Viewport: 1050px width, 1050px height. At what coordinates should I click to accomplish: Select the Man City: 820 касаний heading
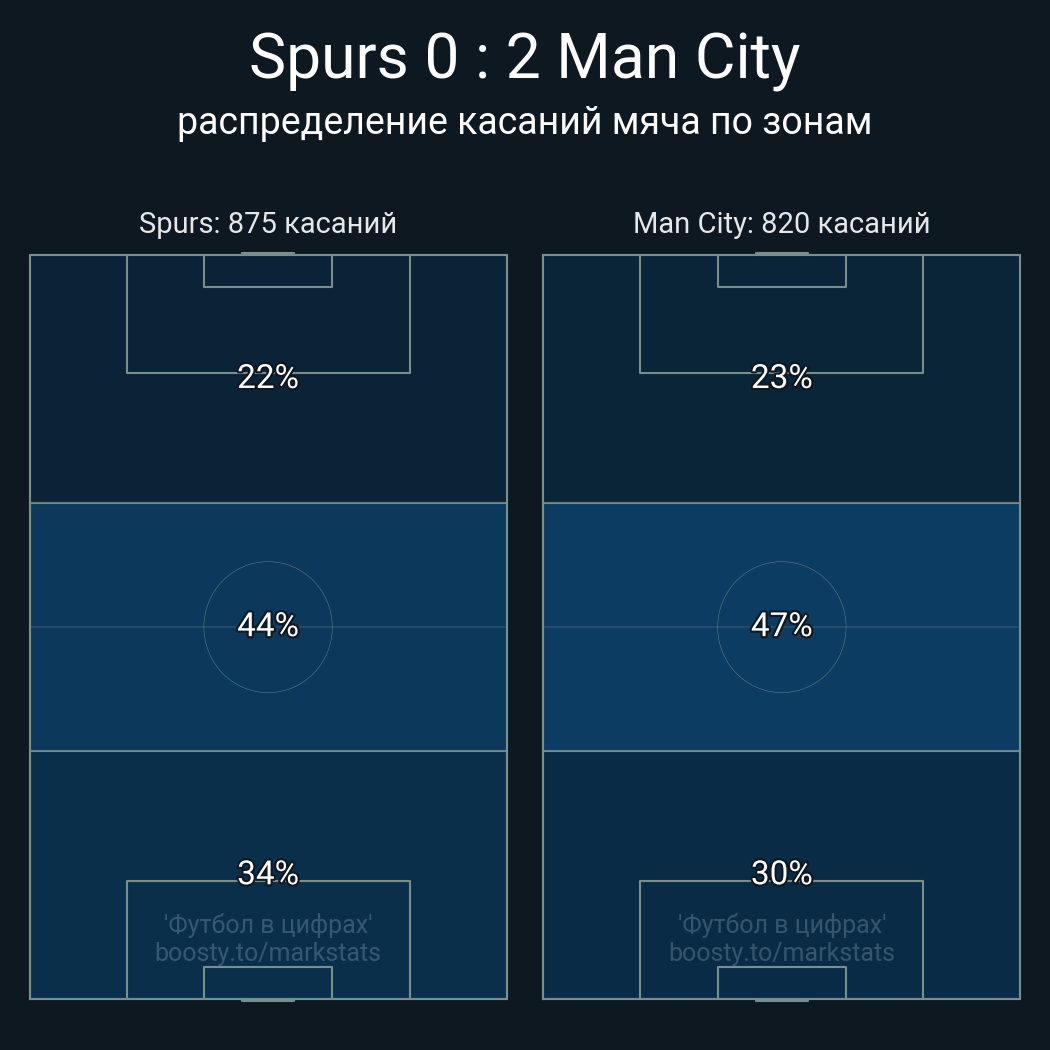point(781,223)
